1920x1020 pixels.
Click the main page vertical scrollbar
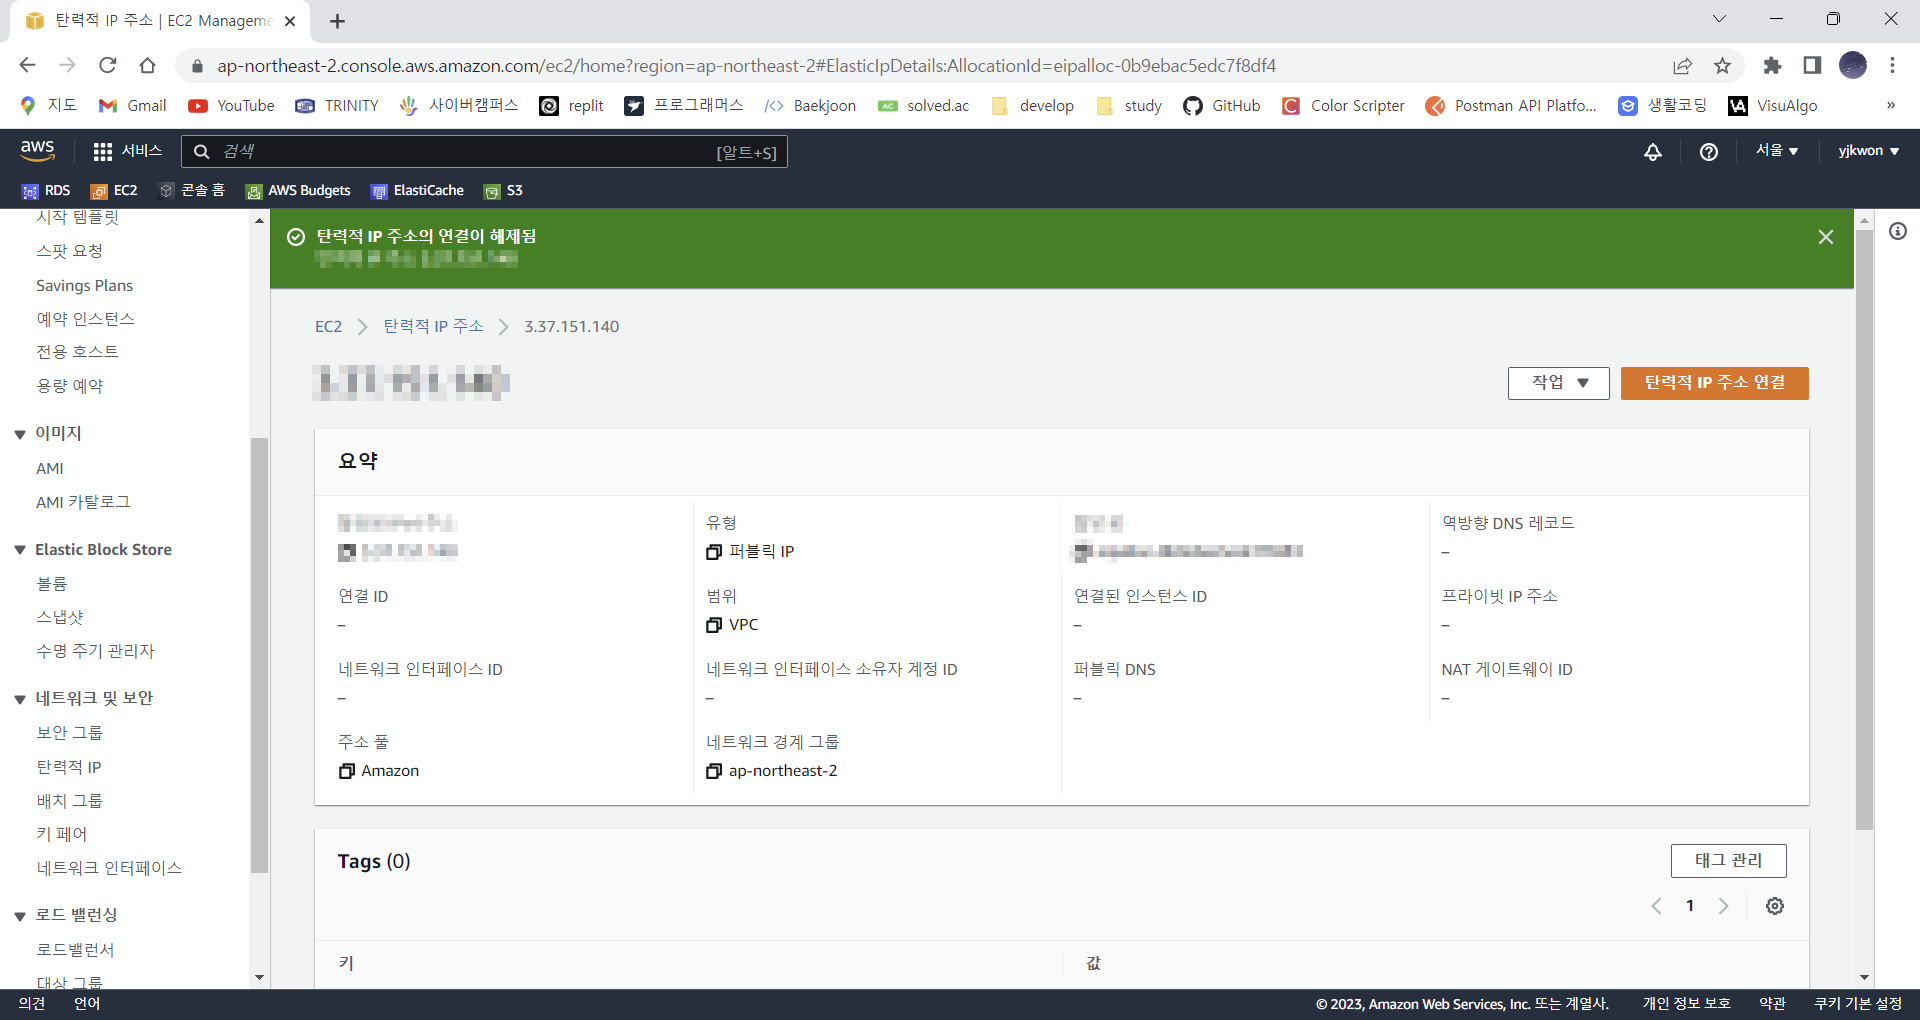pos(1864,530)
